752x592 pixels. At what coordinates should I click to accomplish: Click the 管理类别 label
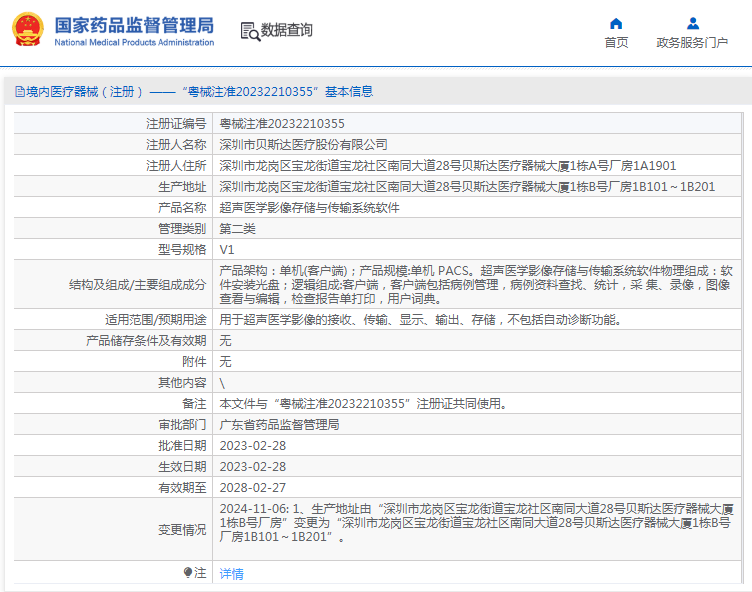coord(182,229)
